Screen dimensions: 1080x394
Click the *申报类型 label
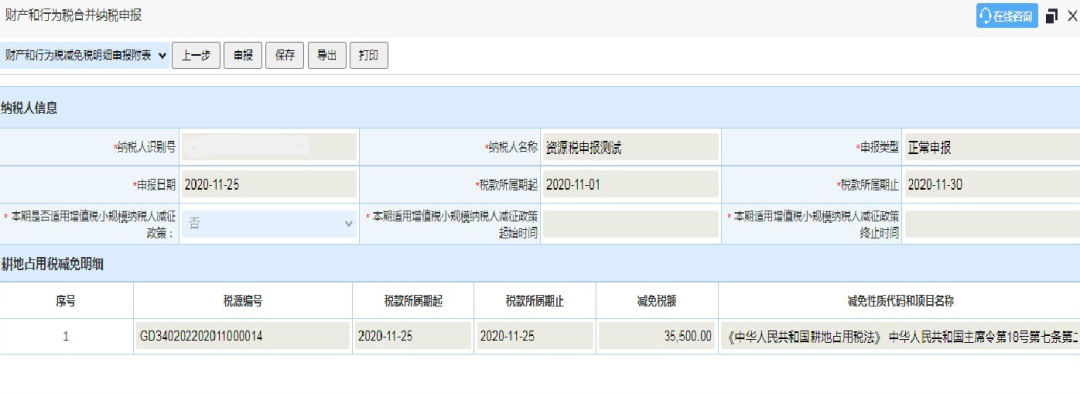(x=878, y=147)
